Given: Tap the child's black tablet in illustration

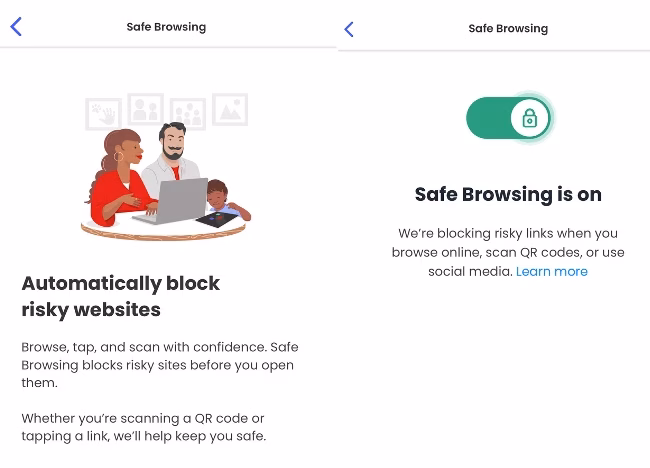Looking at the screenshot, I should [218, 219].
